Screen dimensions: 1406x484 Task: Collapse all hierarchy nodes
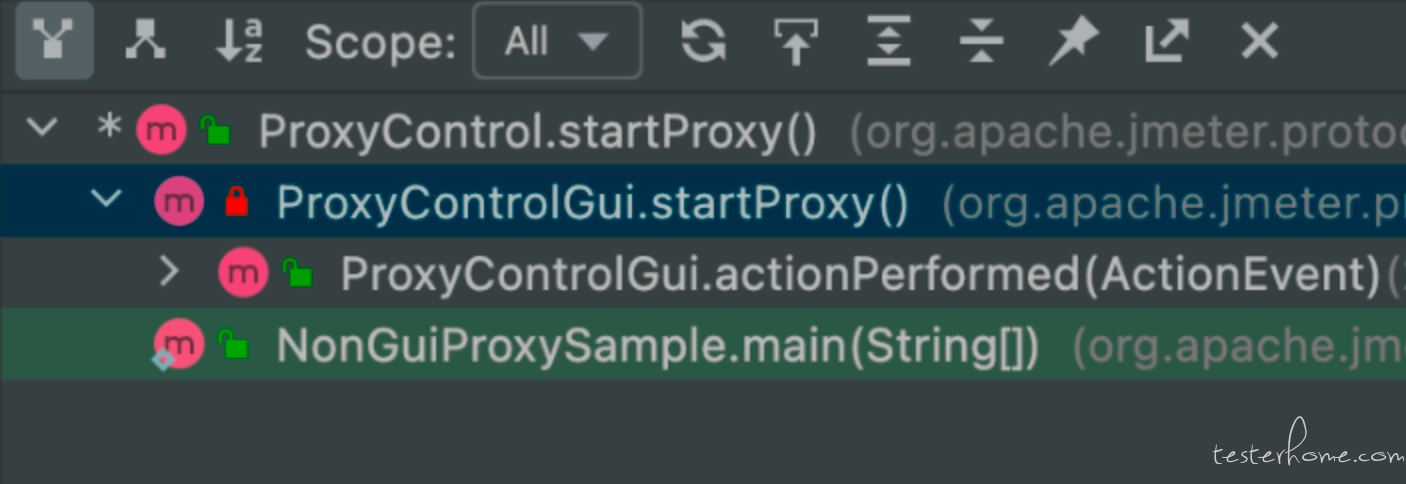[981, 42]
